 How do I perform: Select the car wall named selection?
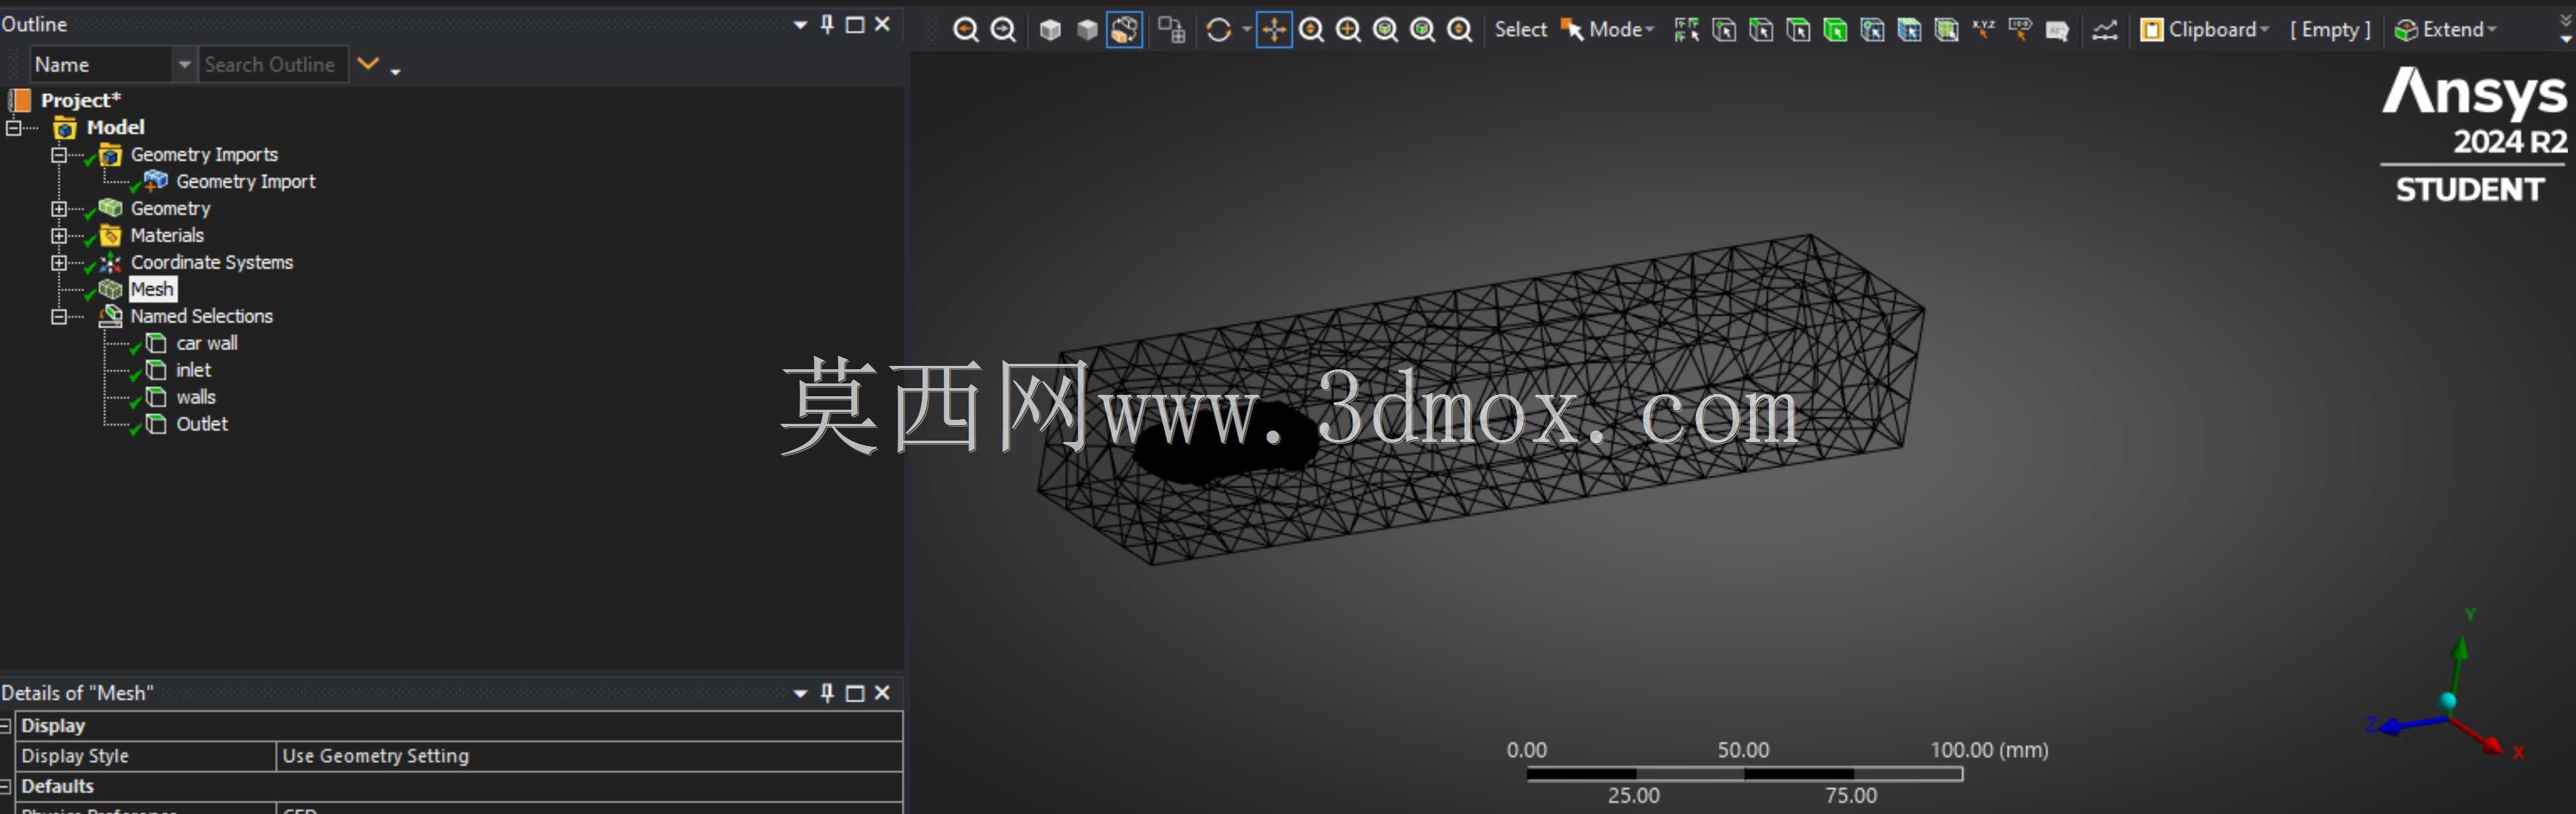pos(207,343)
